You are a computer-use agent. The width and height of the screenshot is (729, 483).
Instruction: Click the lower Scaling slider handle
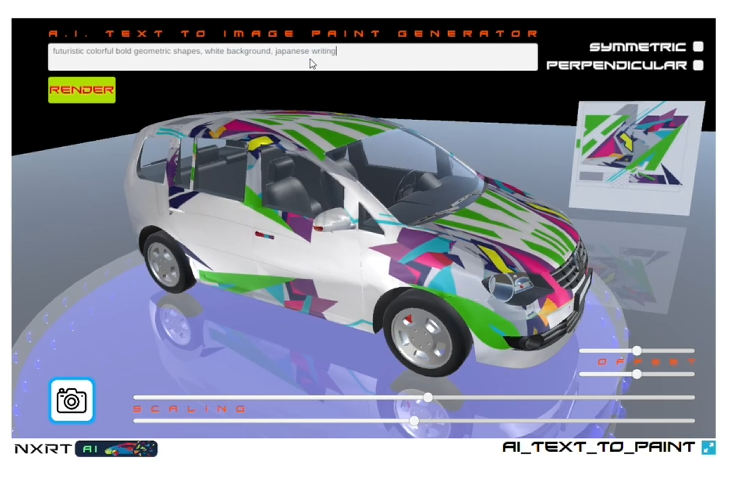[x=414, y=421]
